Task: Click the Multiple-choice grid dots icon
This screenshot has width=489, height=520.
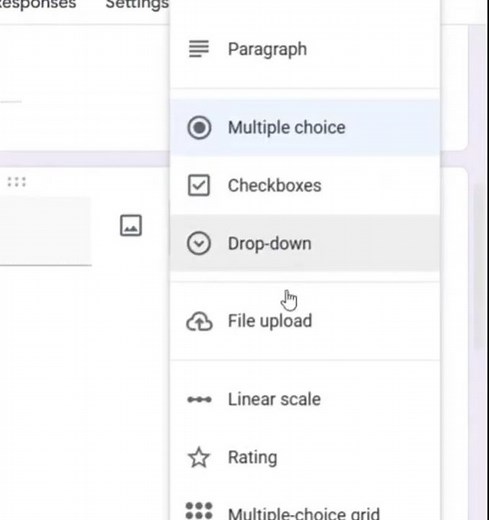Action: coord(199,510)
